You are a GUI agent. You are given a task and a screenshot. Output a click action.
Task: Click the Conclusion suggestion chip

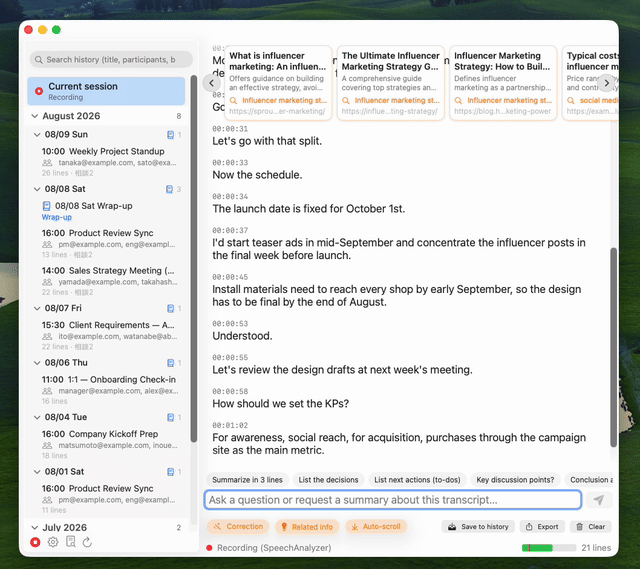591,480
